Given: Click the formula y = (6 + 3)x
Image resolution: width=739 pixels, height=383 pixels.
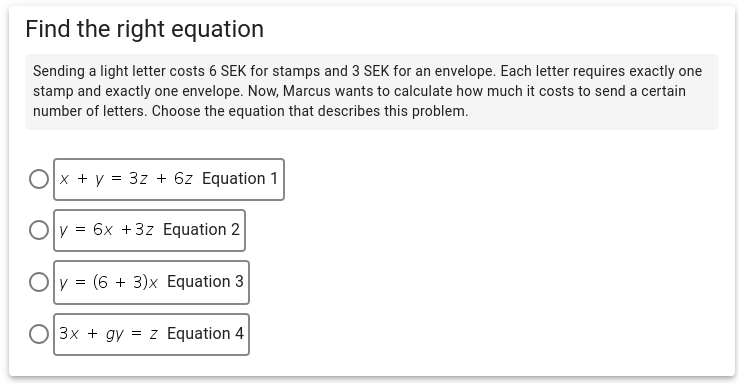Looking at the screenshot, I should coord(108,282).
